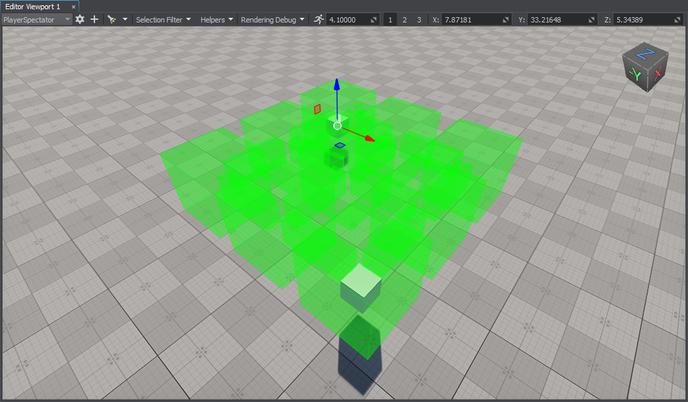This screenshot has width=688, height=402.
Task: Click the spinner handle of the Z field
Action: click(677, 20)
